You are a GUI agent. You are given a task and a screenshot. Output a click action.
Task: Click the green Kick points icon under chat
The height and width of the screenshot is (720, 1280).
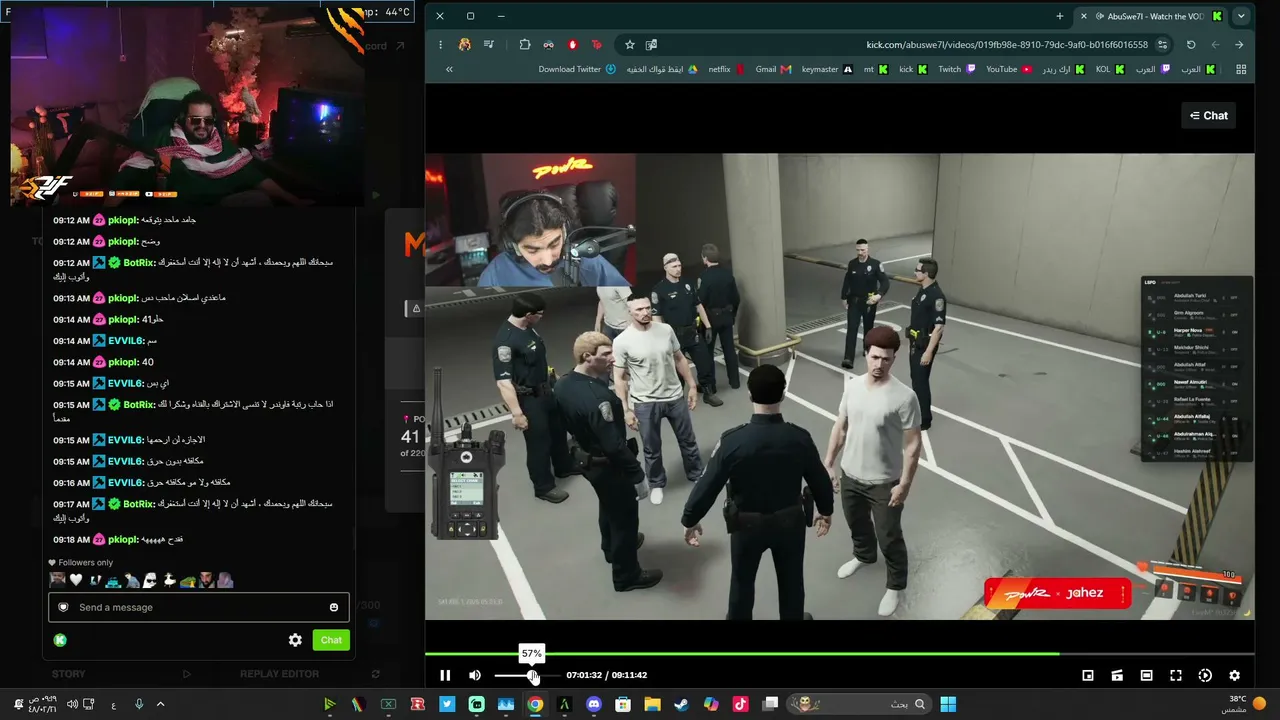click(60, 640)
